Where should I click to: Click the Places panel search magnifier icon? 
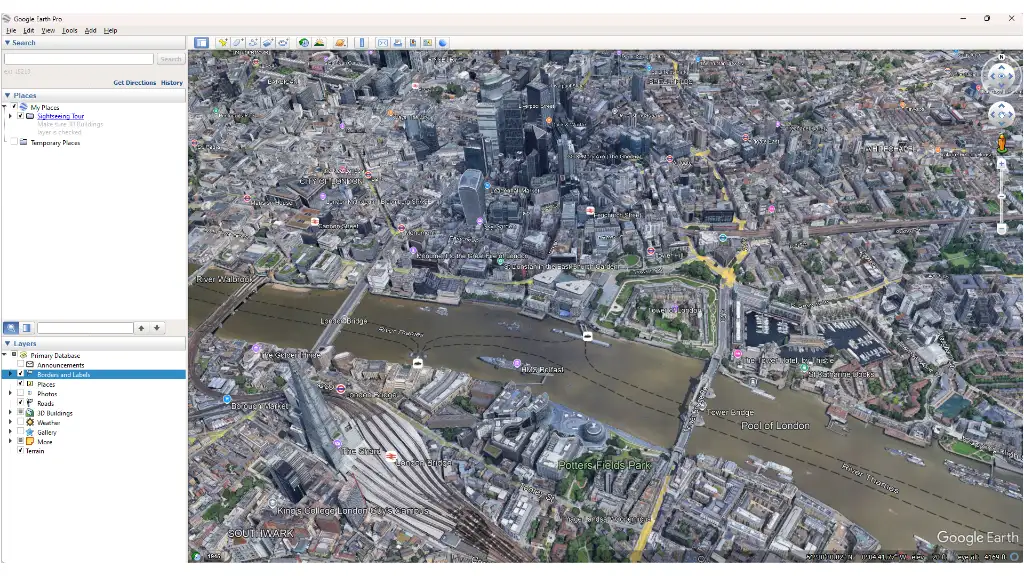pos(11,328)
